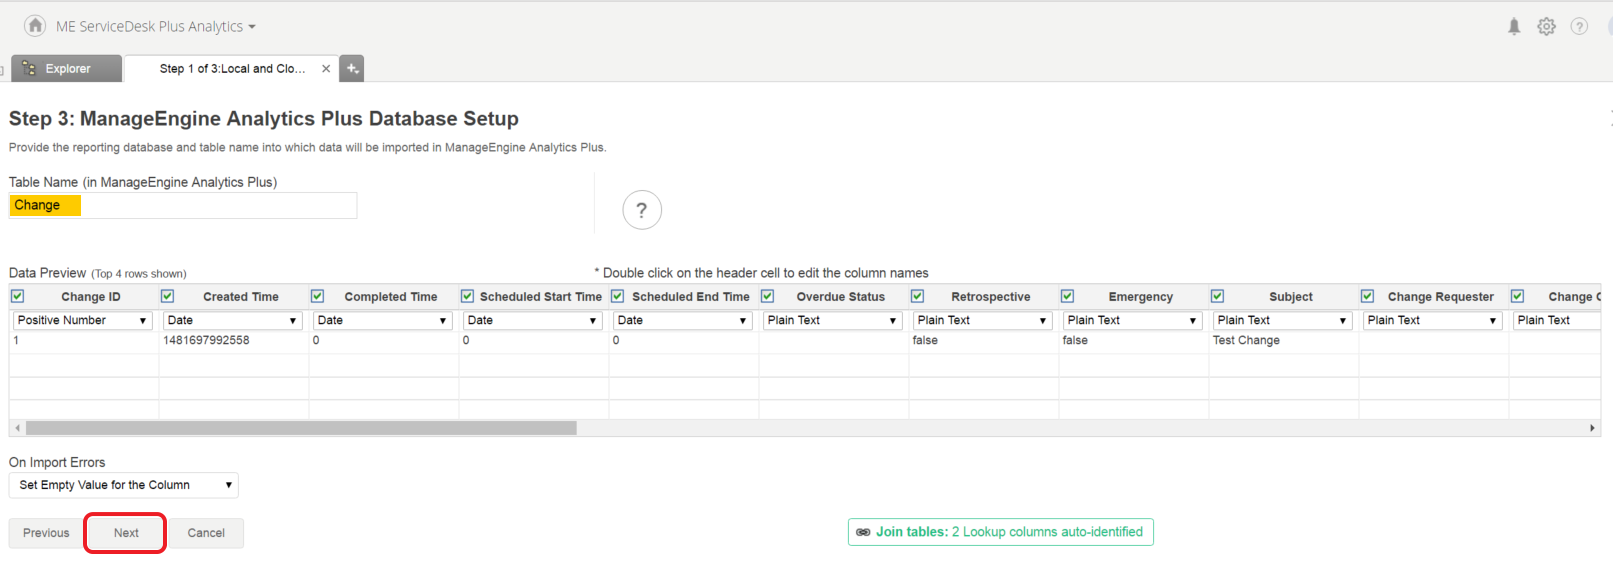Viewport: 1613px width, 563px height.
Task: Uncheck the Change ID column checkbox
Action: click(x=17, y=296)
